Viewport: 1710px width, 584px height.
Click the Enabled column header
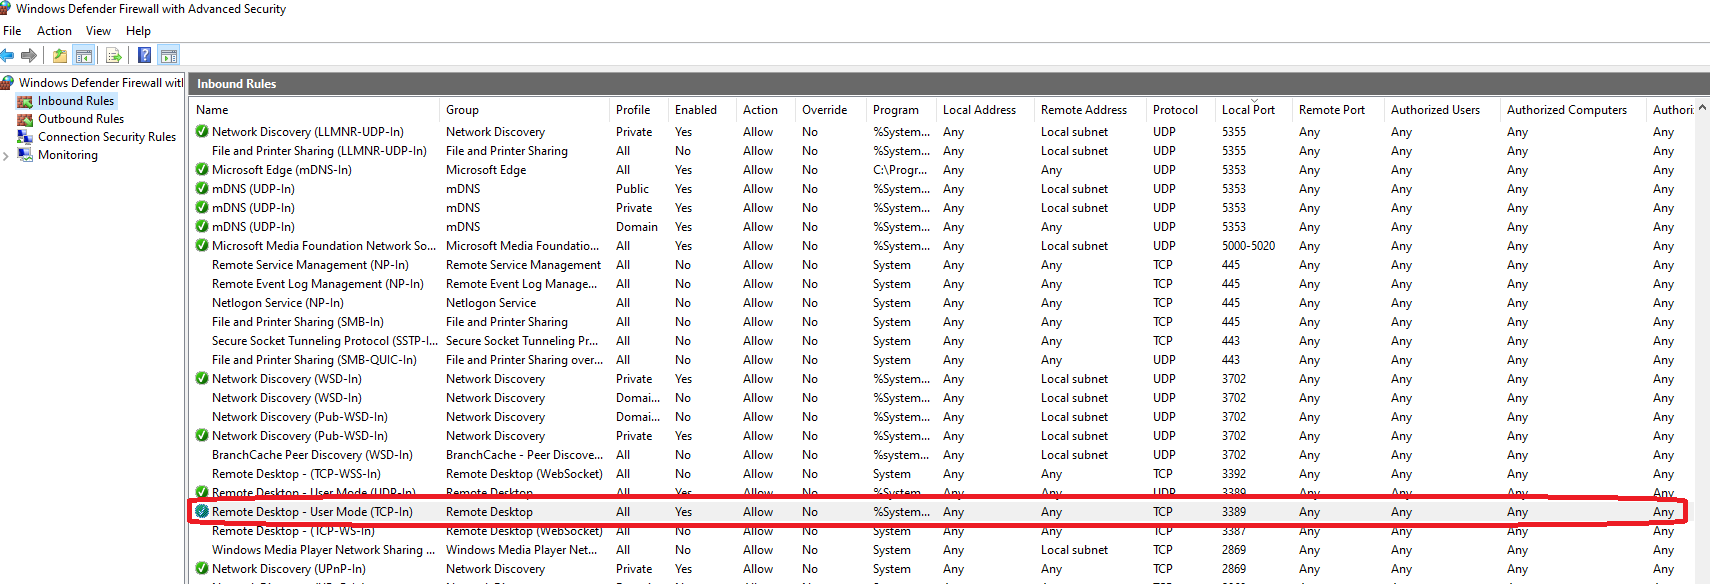[695, 110]
